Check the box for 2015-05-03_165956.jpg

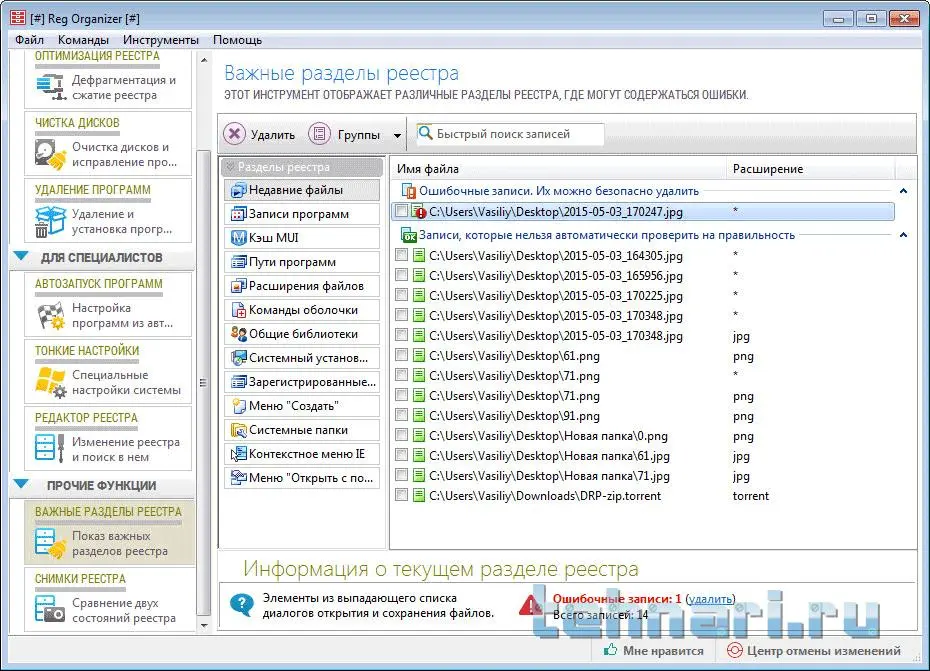[402, 275]
